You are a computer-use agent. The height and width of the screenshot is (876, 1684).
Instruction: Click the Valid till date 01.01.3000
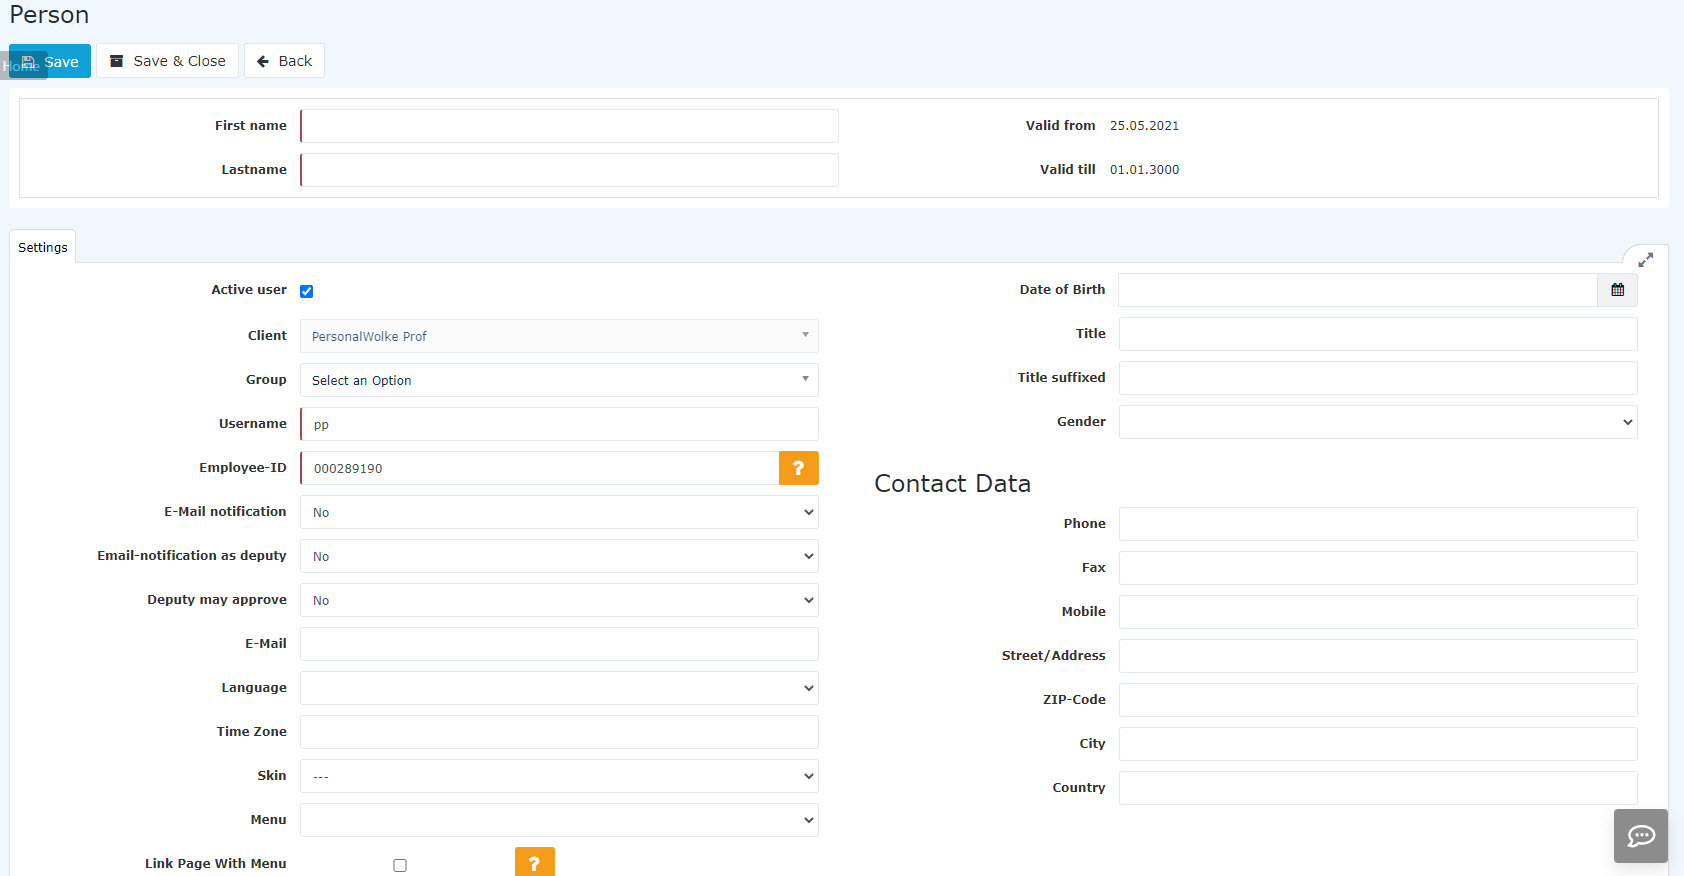[1144, 170]
